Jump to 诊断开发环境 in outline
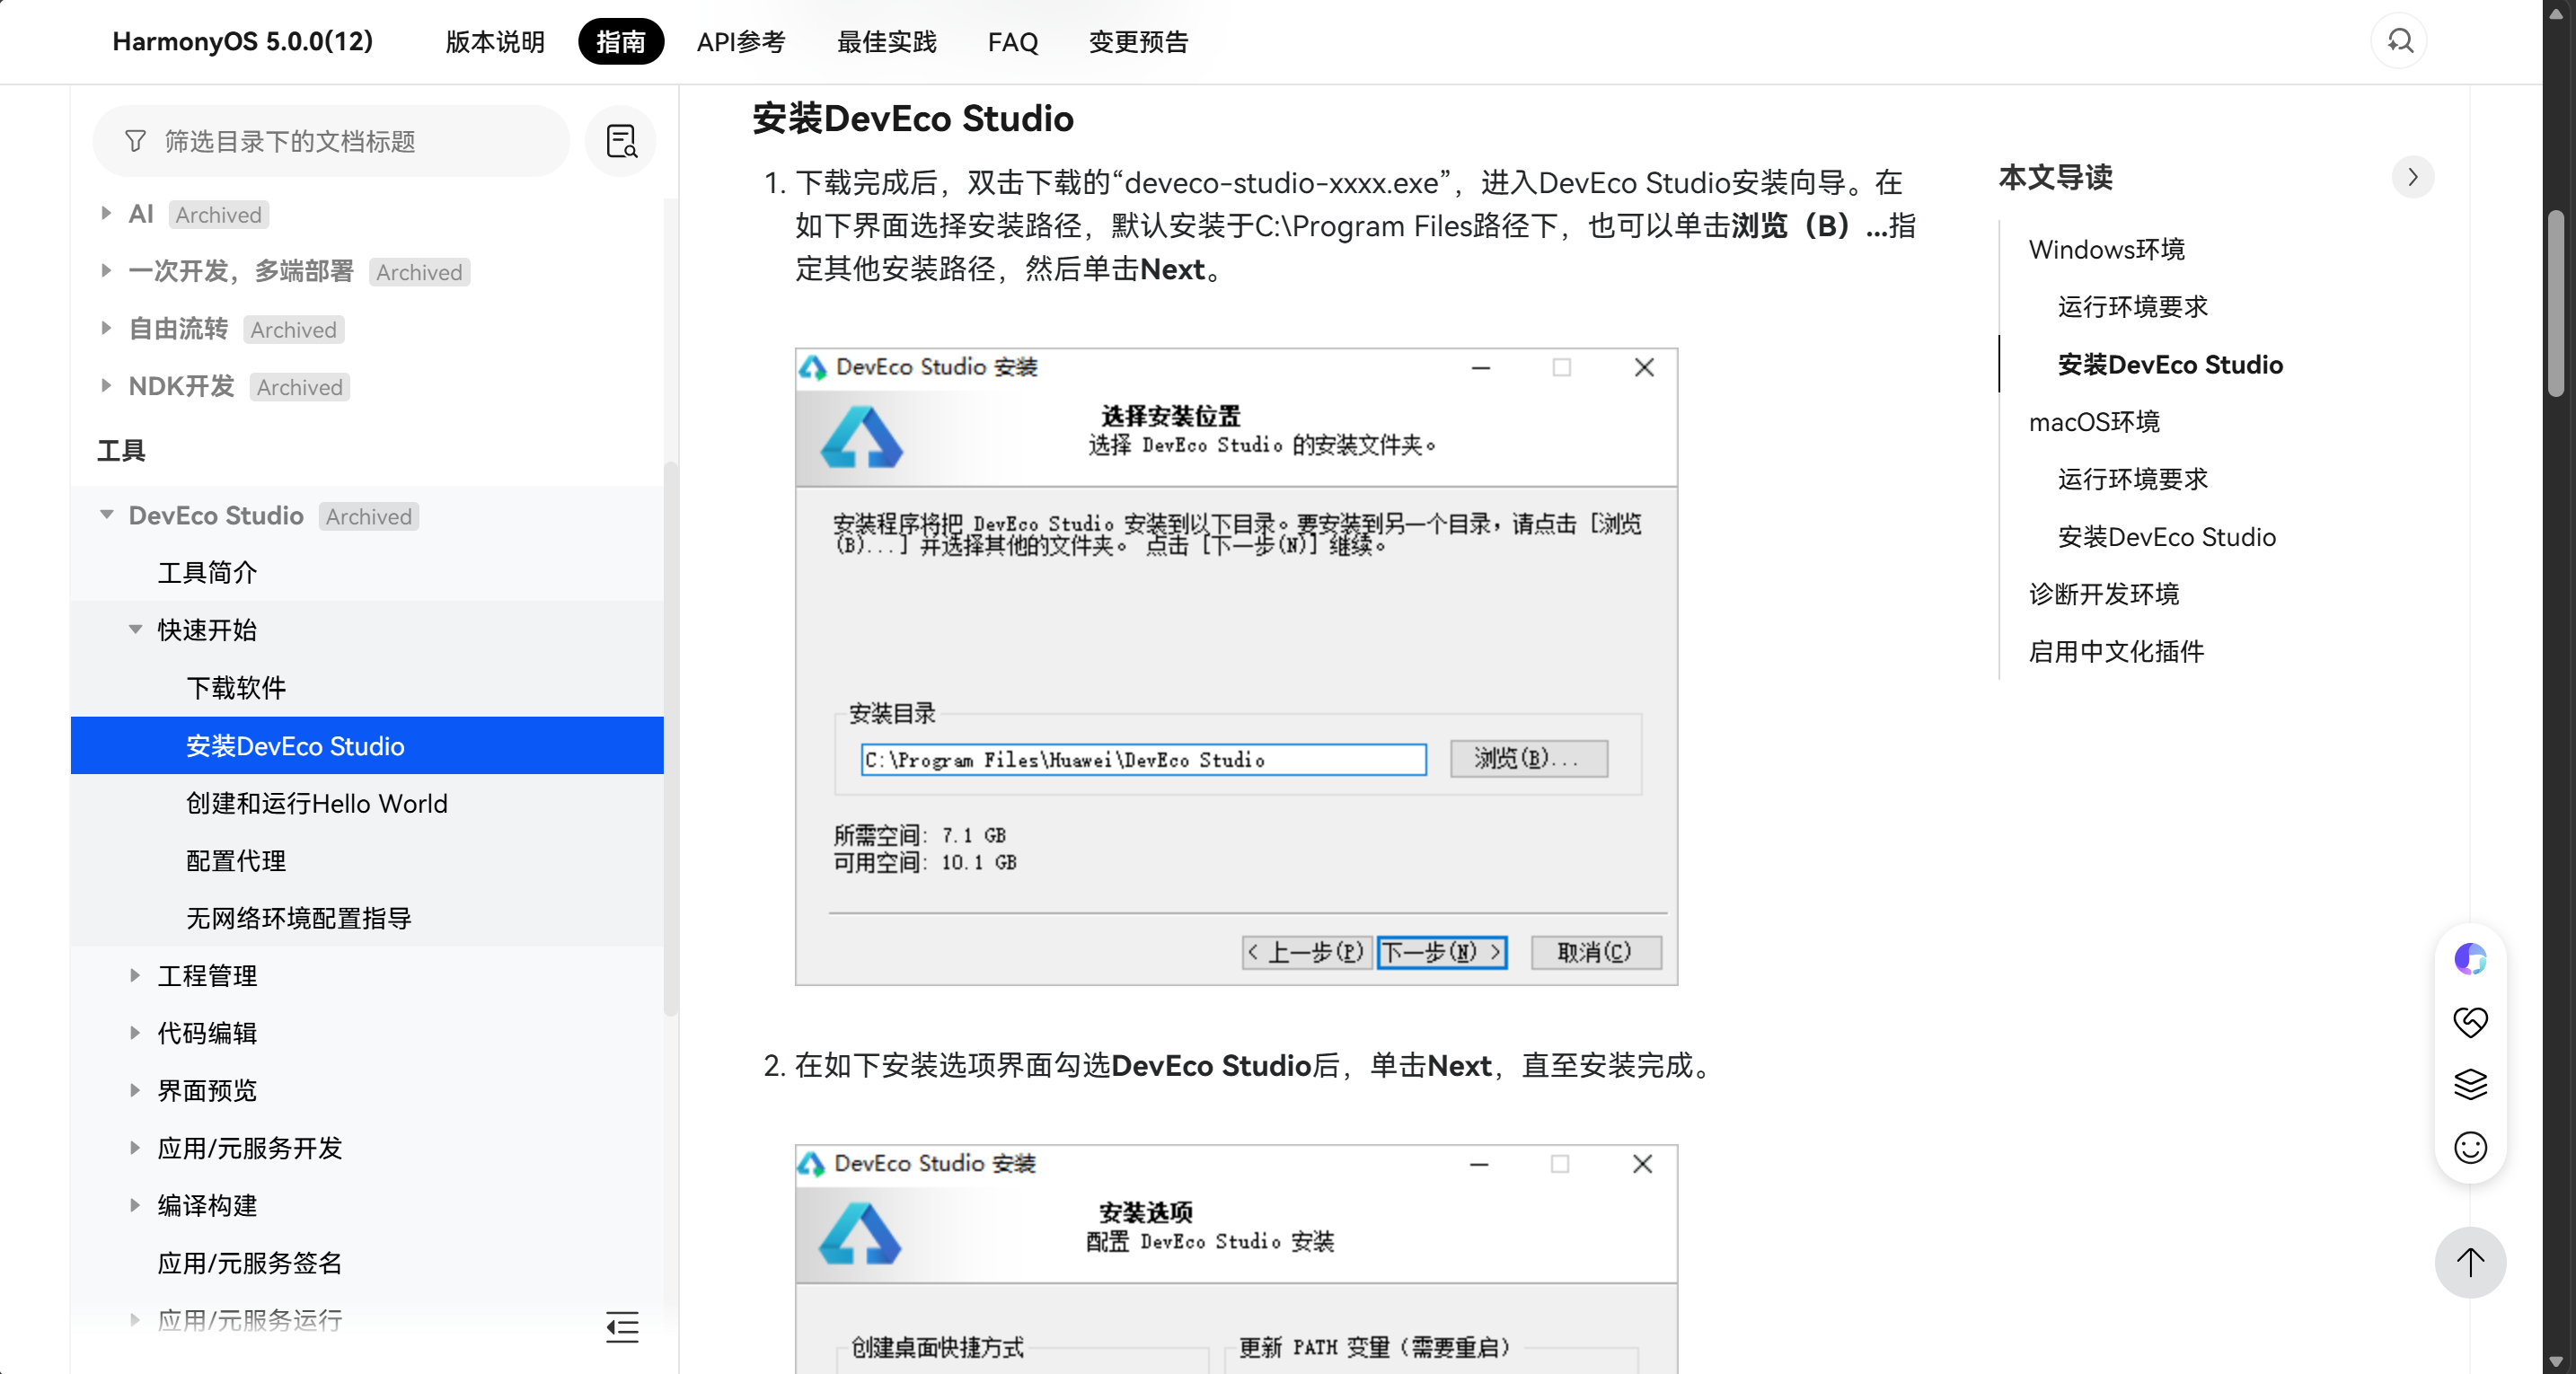 pyautogui.click(x=2104, y=594)
